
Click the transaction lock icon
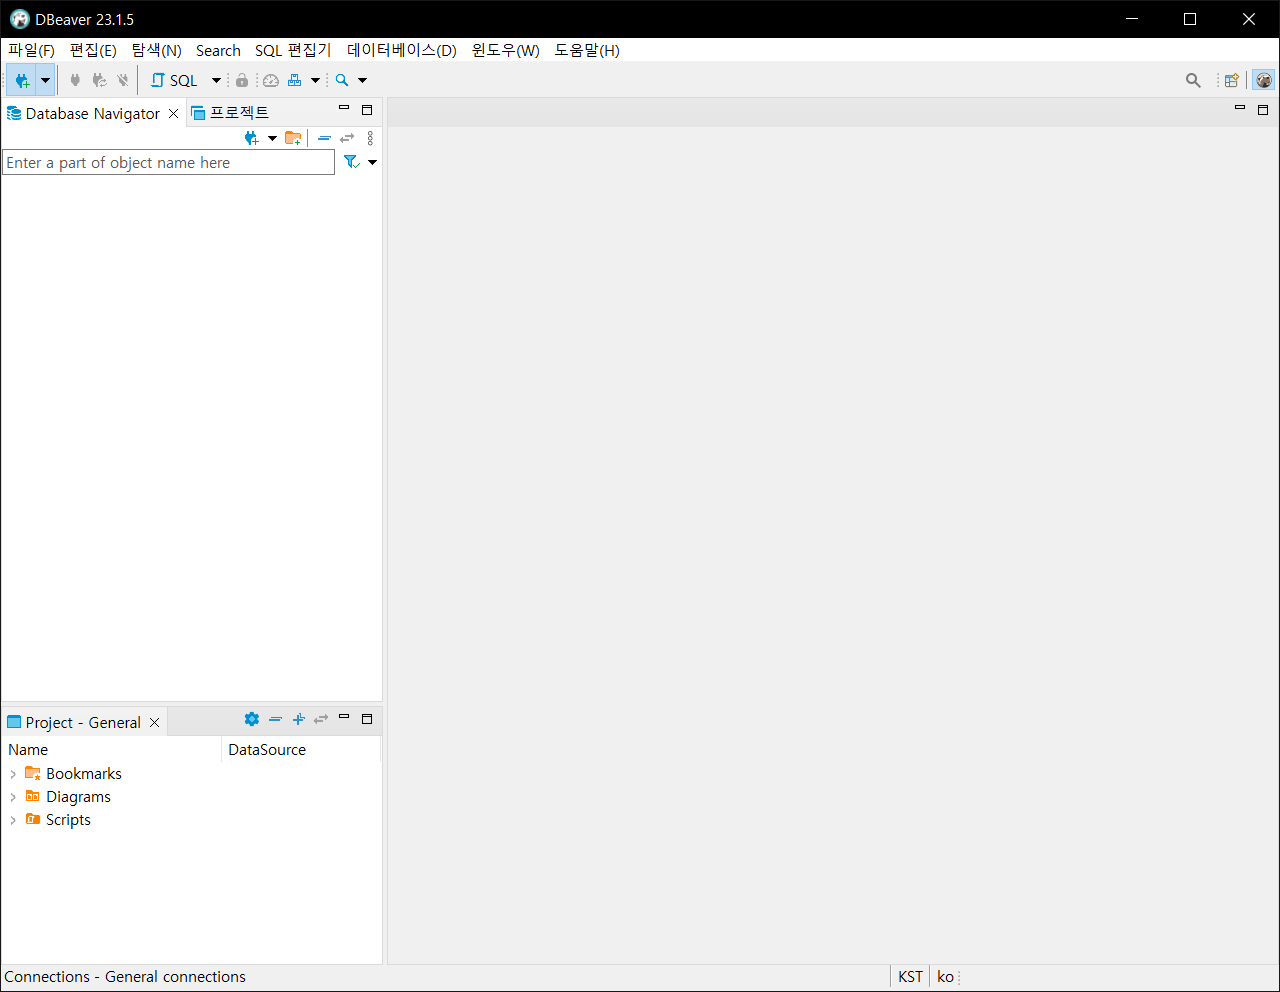click(242, 80)
